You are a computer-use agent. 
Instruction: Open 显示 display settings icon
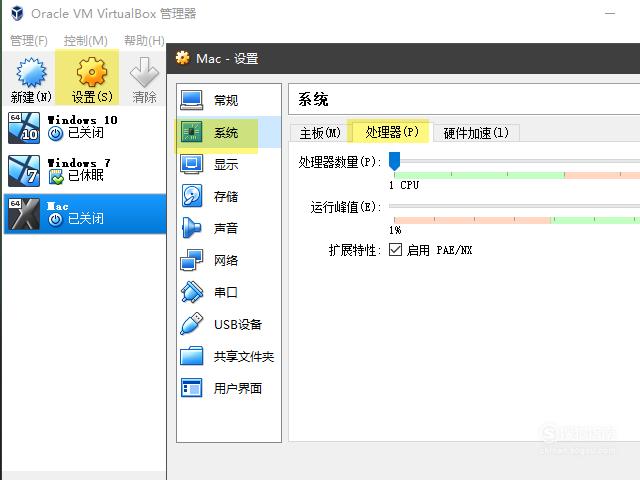click(x=191, y=164)
